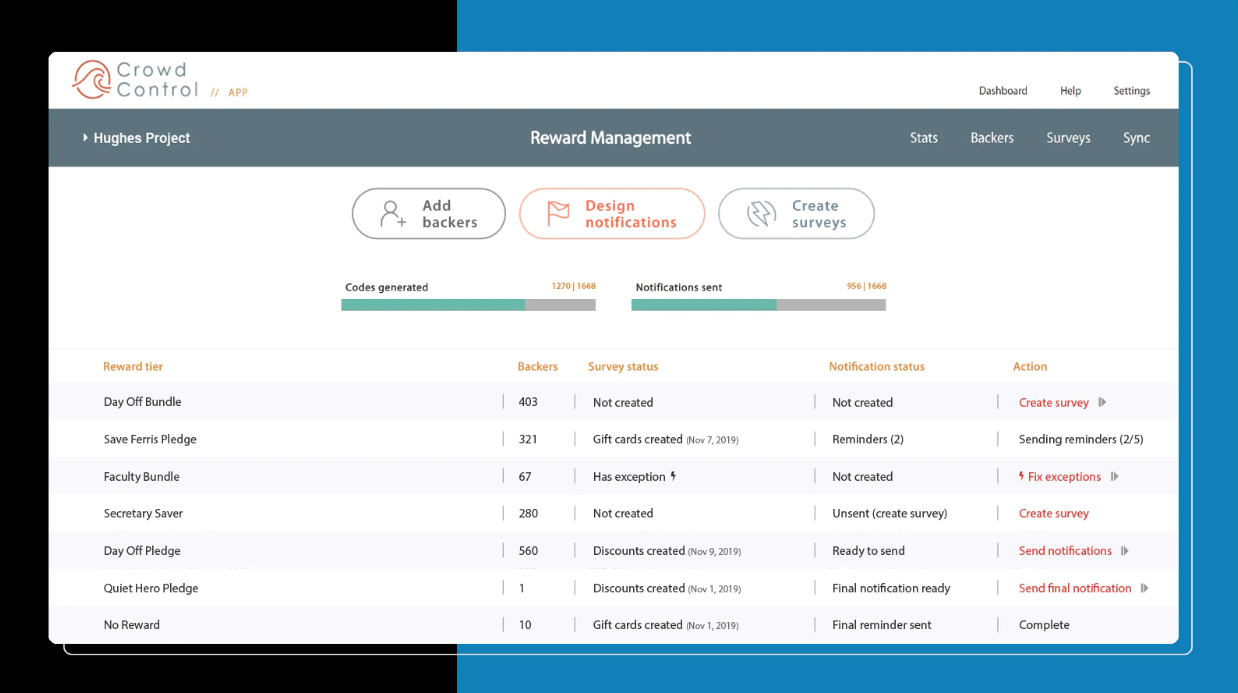Click the Design notifications button
The image size is (1238, 693).
coord(612,214)
